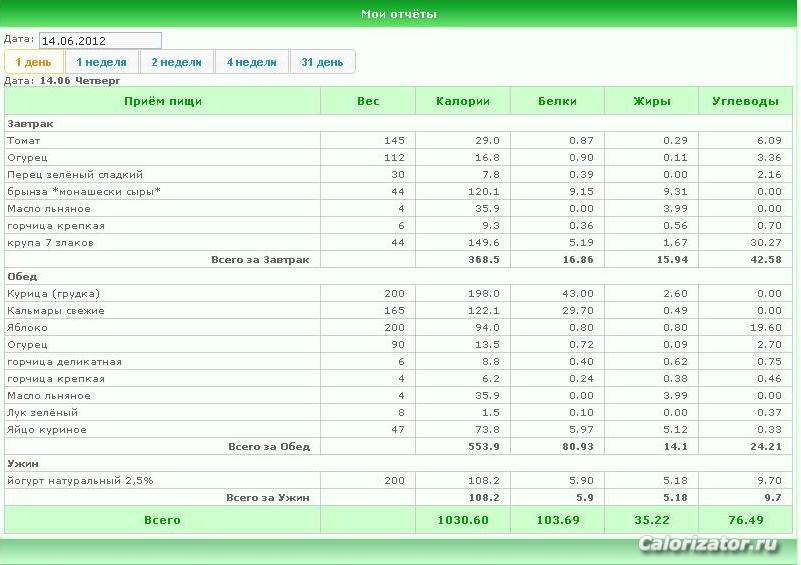The height and width of the screenshot is (565, 801).
Task: Select the Кальмары свежие row
Action: [398, 311]
